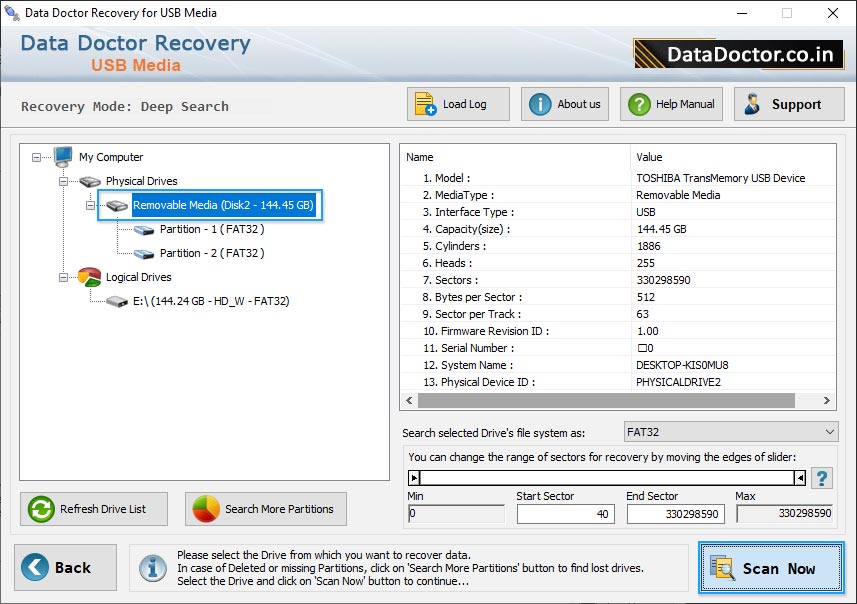This screenshot has width=857, height=604.
Task: Select Partition - 1 (FAT32) in tree
Action: [212, 229]
